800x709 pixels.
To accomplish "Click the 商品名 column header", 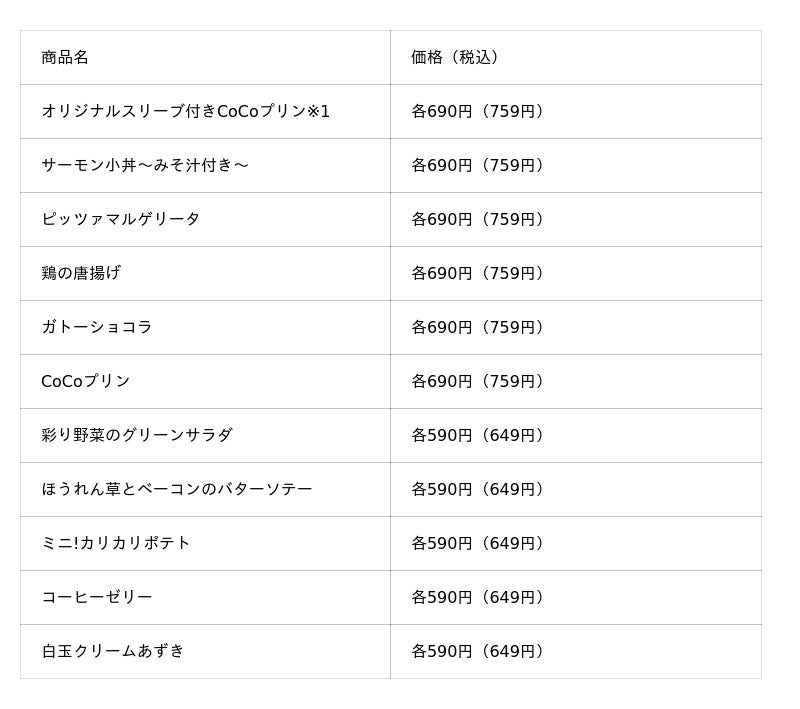I will coord(65,58).
